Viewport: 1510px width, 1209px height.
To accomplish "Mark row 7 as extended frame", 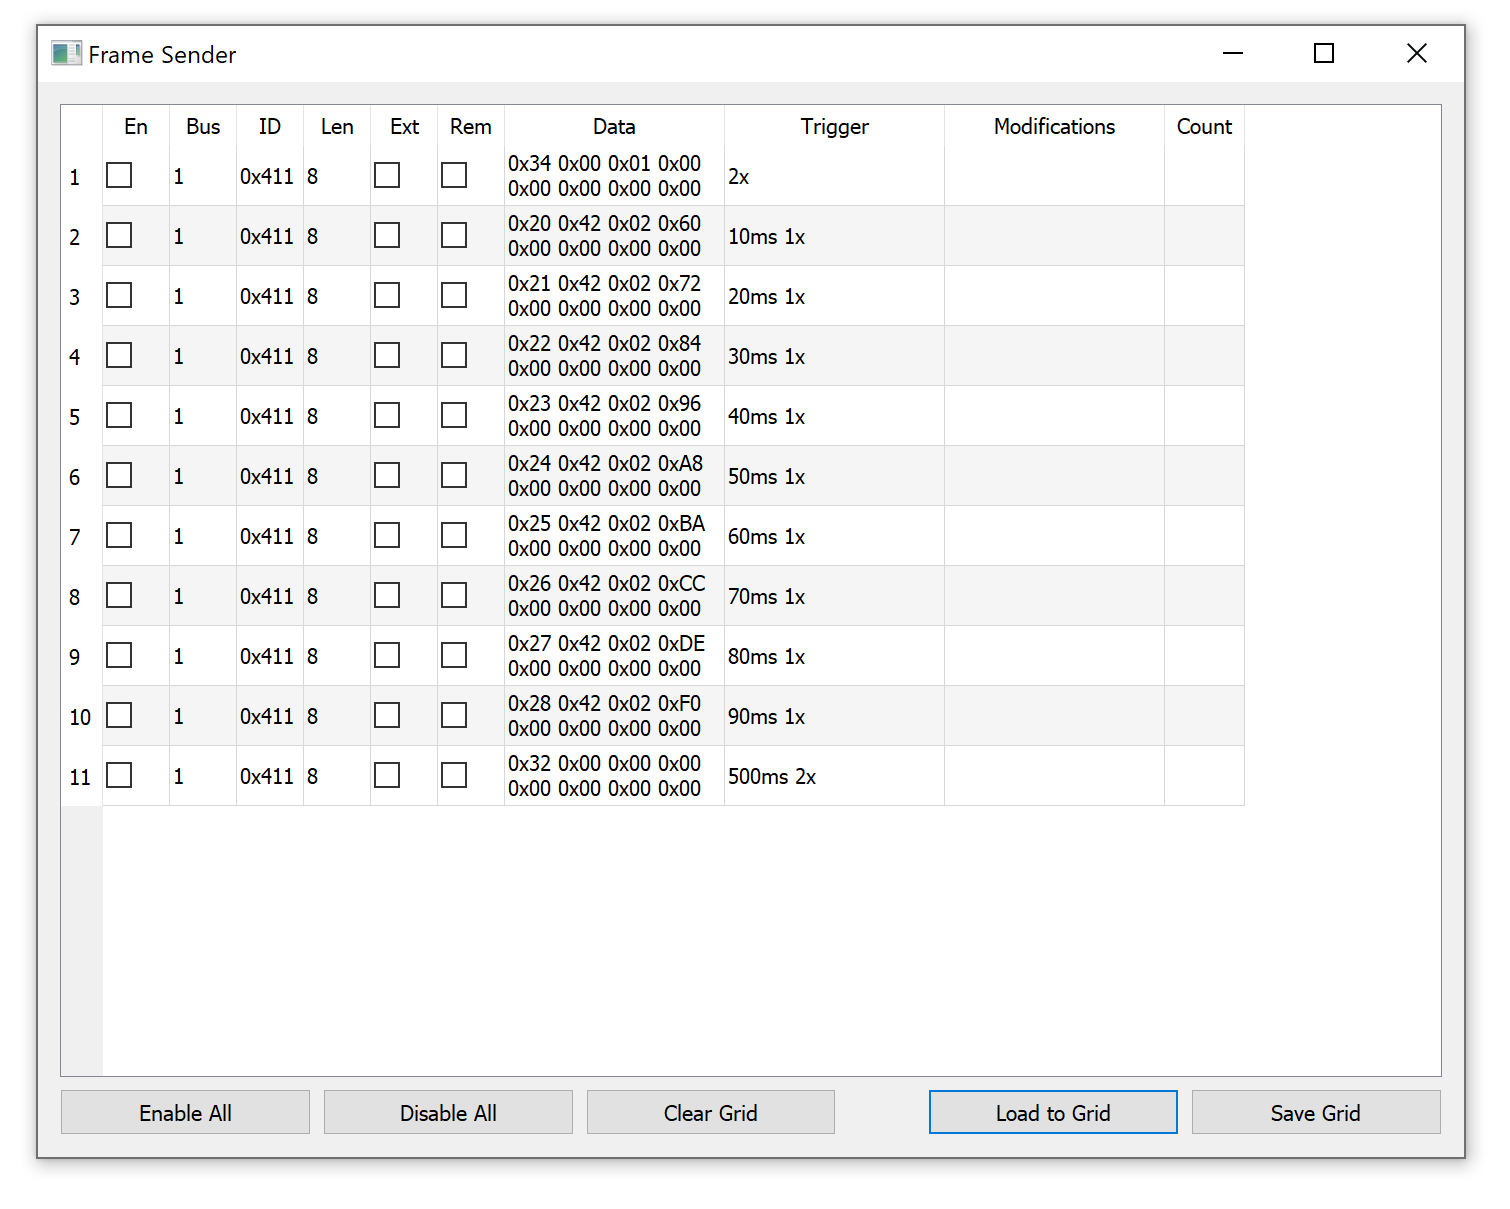I will (x=387, y=536).
